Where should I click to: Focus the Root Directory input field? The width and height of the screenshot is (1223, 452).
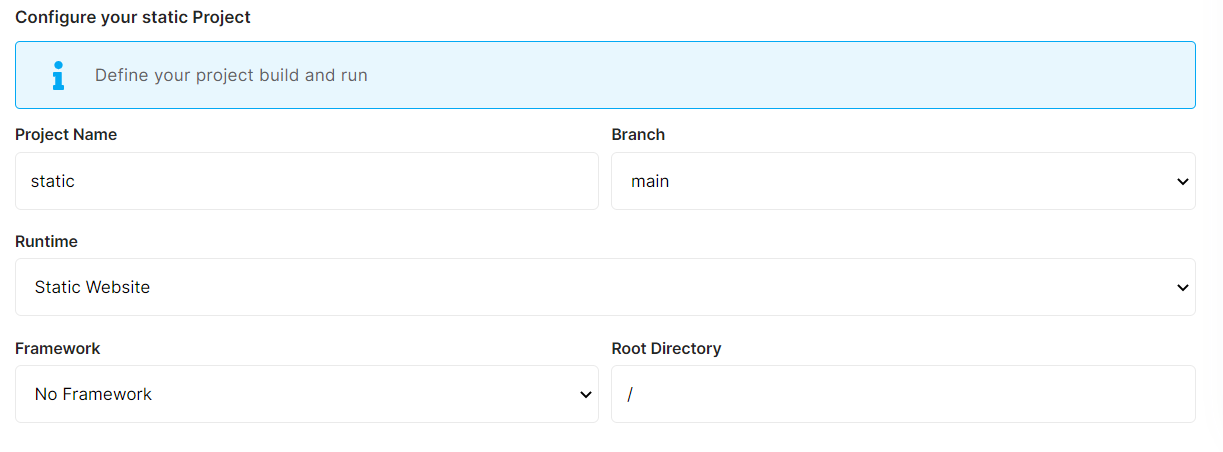click(900, 394)
